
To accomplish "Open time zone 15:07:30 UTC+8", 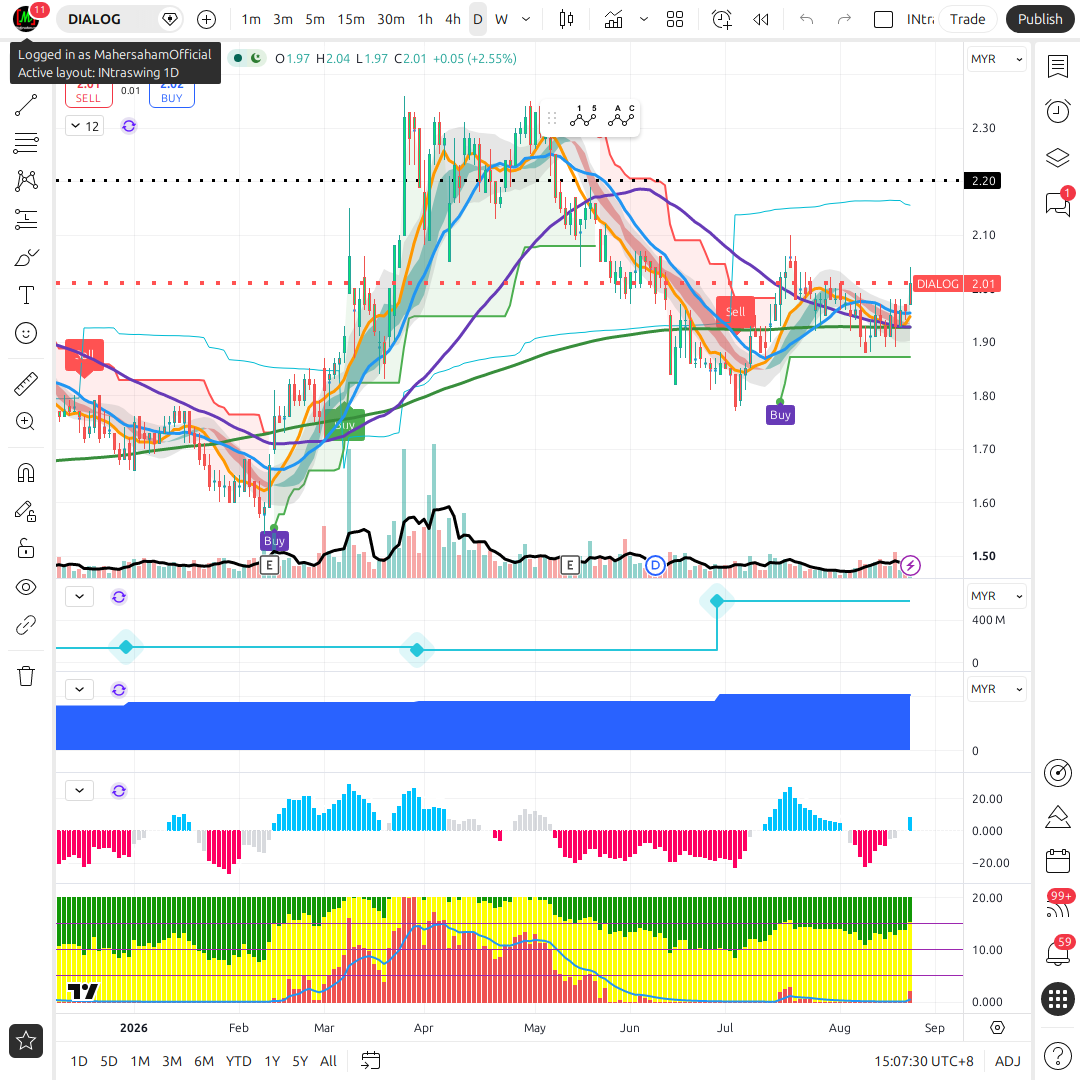I will [924, 1061].
